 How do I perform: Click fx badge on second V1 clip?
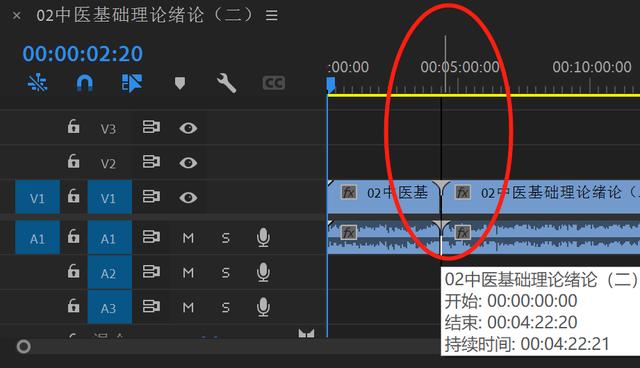point(463,192)
